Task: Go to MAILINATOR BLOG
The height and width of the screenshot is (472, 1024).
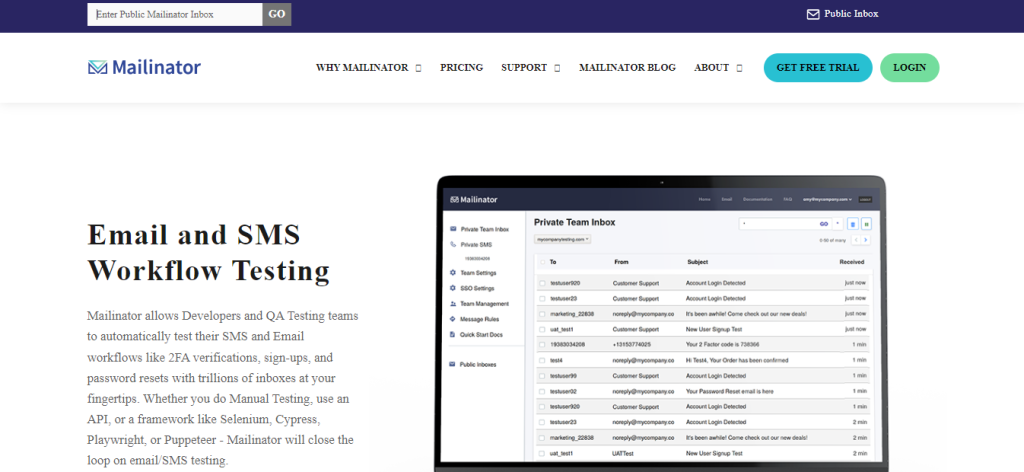Action: [x=628, y=68]
